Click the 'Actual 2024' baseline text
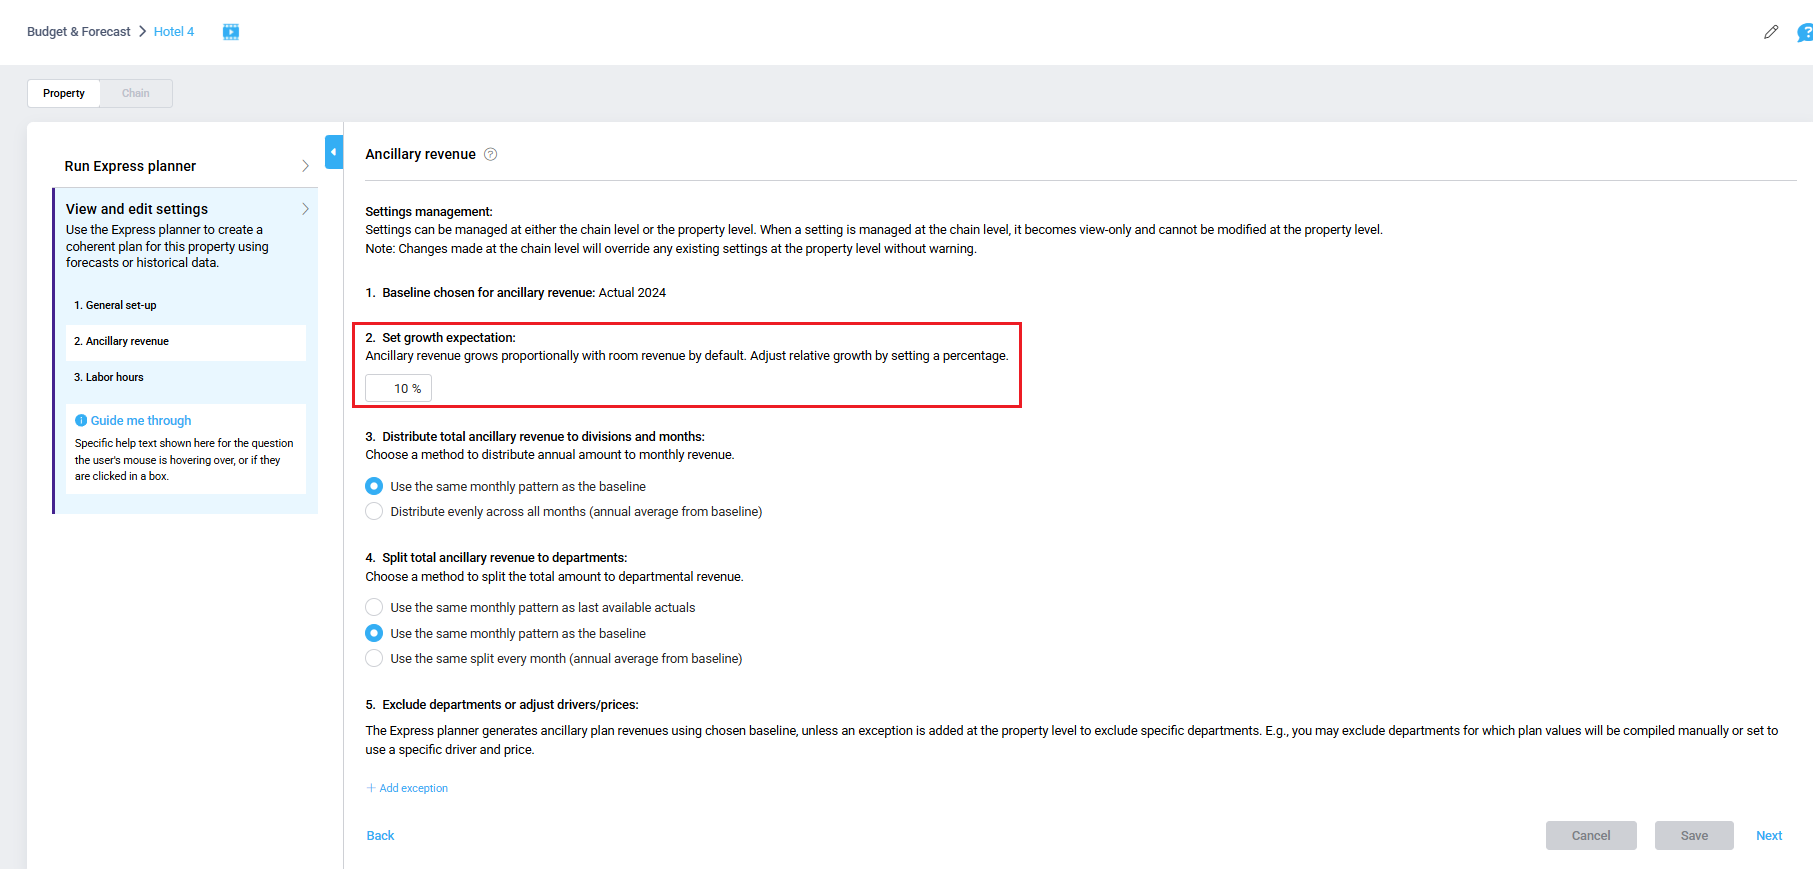This screenshot has width=1813, height=869. [632, 293]
